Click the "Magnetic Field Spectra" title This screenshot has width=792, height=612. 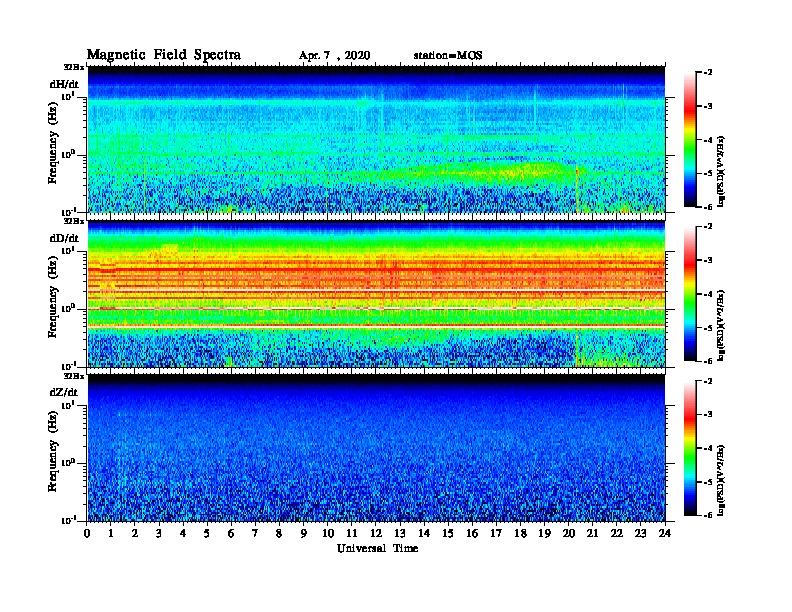(164, 55)
